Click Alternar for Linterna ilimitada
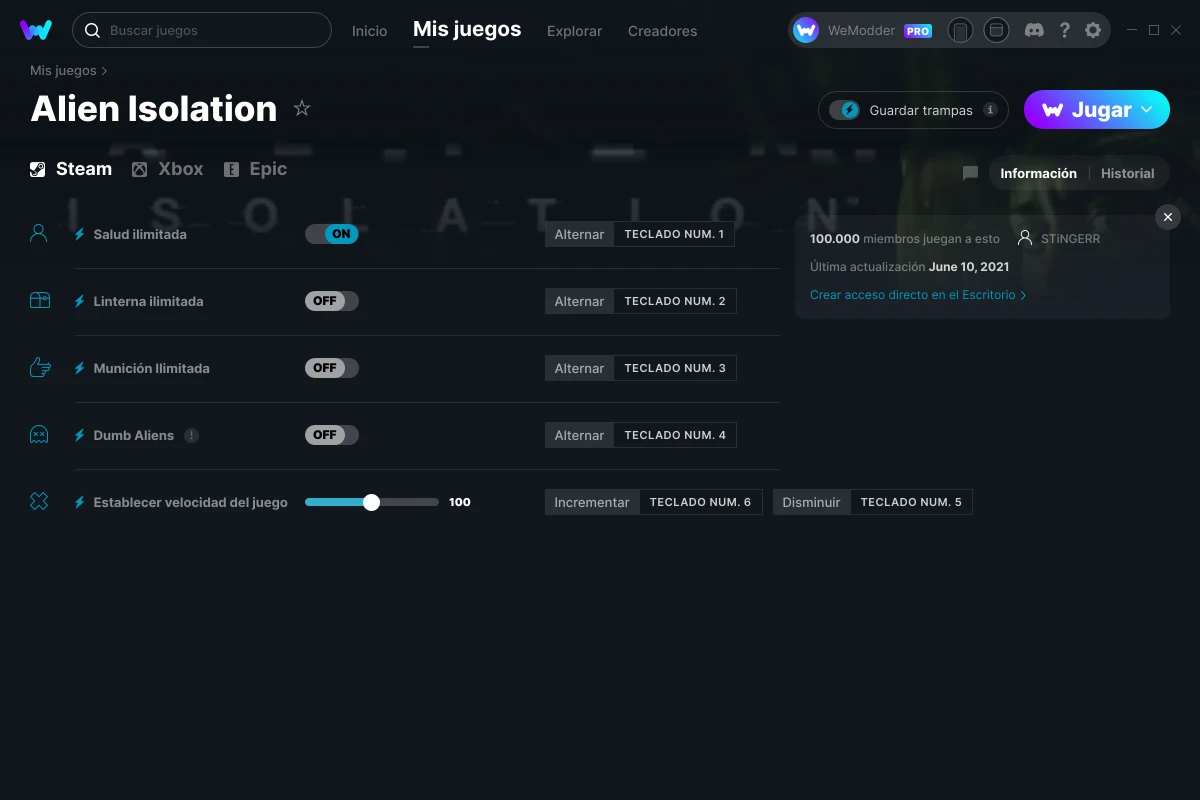Viewport: 1200px width, 800px height. pos(579,301)
